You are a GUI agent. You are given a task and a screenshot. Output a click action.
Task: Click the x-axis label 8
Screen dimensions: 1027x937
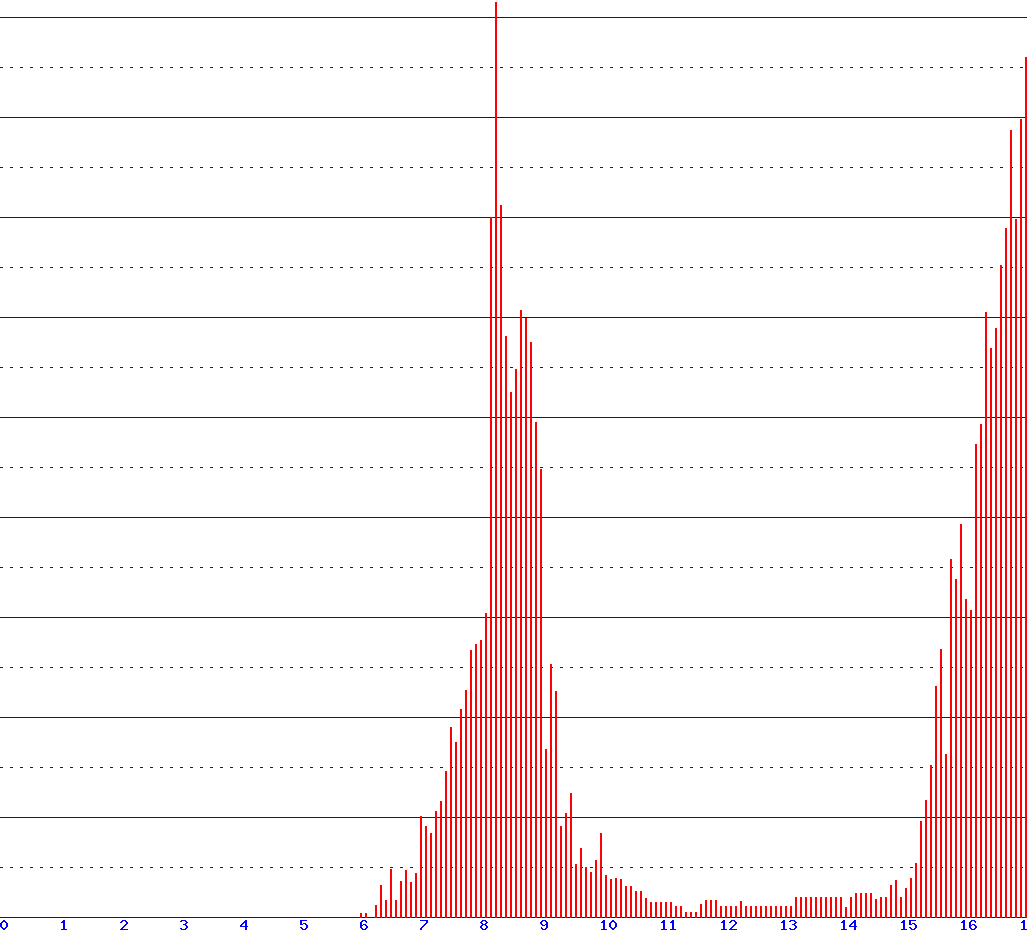[484, 925]
